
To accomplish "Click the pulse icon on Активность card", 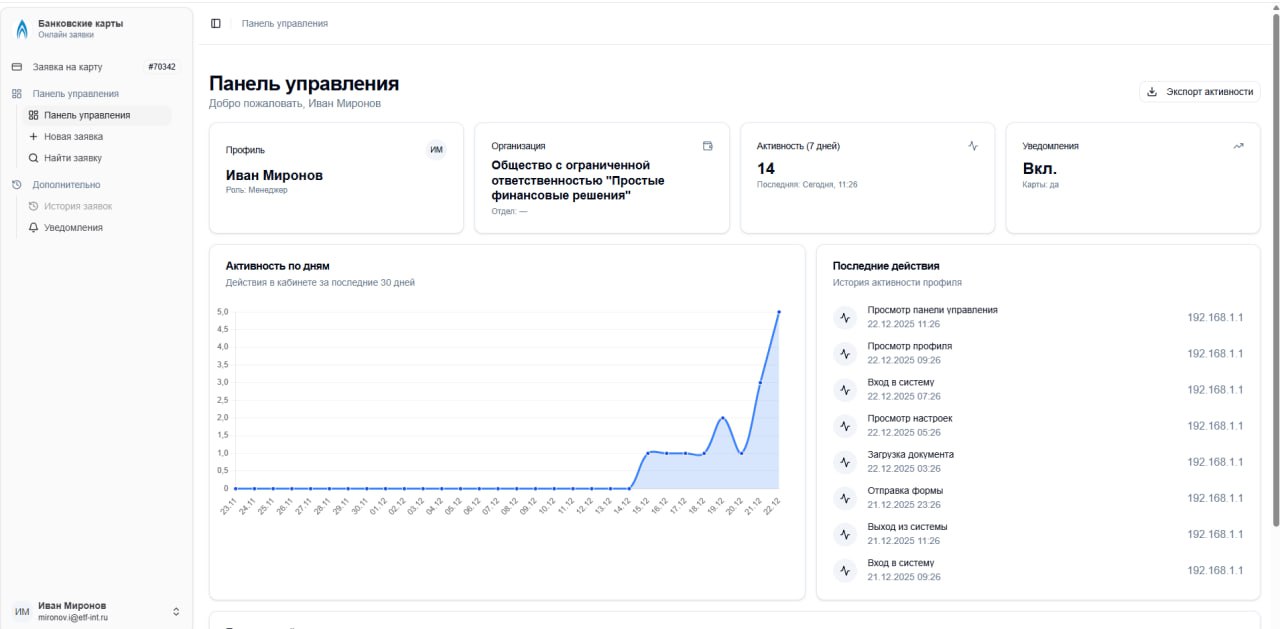I will click(973, 146).
